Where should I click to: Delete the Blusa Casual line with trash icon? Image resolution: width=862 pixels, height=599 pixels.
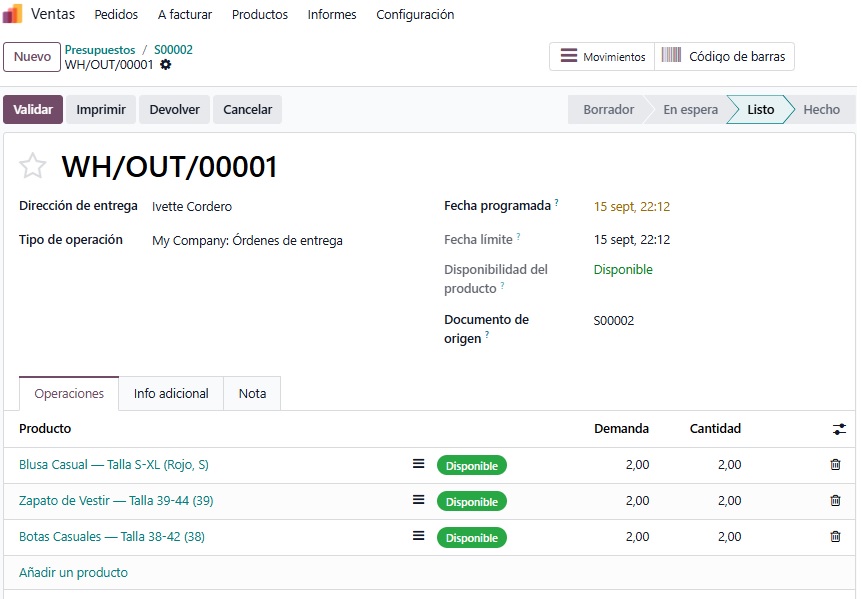point(835,464)
